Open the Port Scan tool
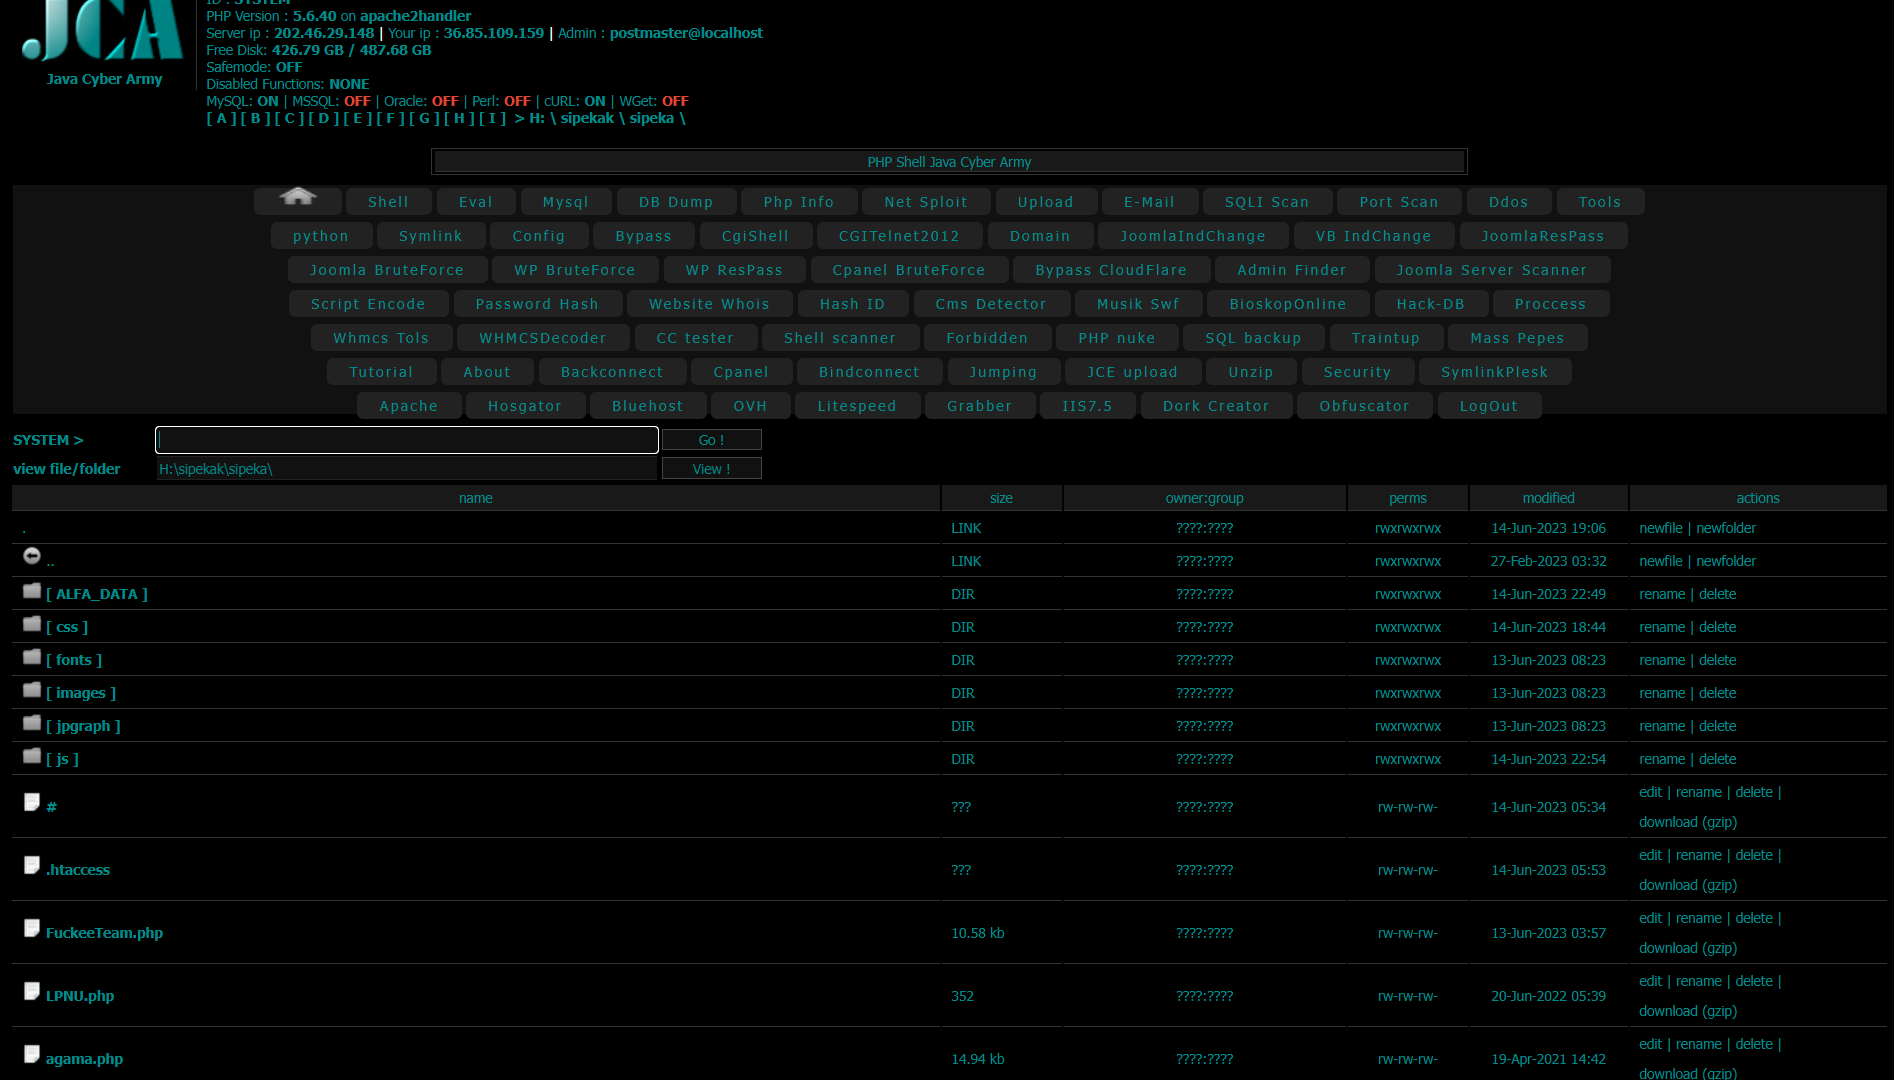The image size is (1894, 1080). point(1399,202)
